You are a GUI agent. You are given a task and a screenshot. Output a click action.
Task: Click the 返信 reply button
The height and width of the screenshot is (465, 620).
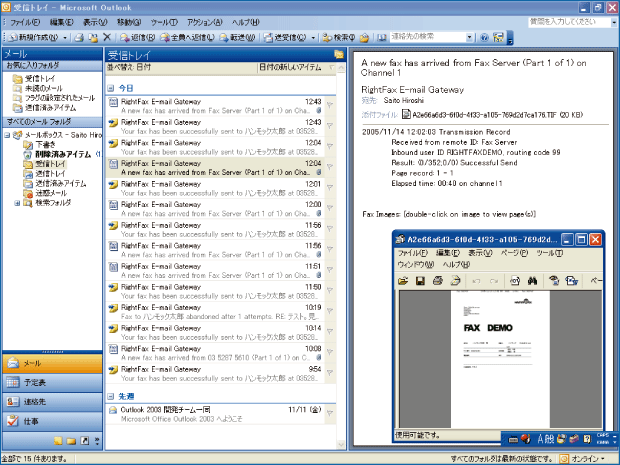138,38
